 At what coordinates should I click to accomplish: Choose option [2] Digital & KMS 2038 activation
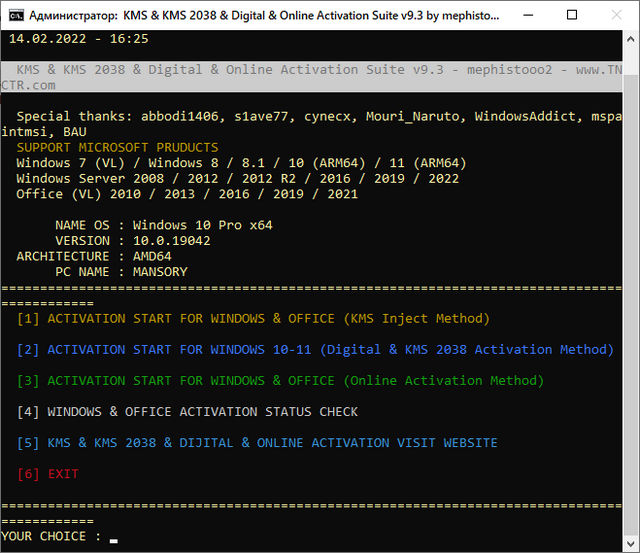315,350
